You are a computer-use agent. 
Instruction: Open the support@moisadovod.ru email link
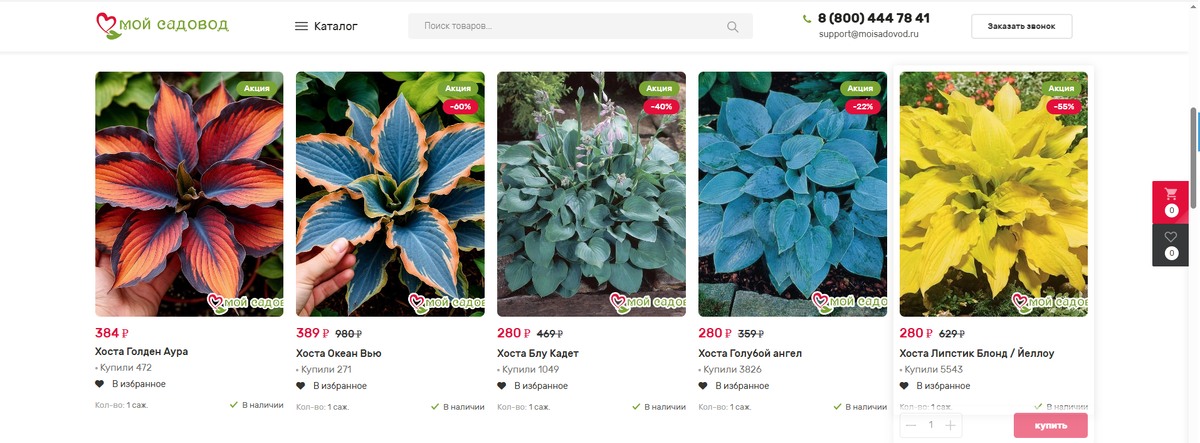[868, 34]
